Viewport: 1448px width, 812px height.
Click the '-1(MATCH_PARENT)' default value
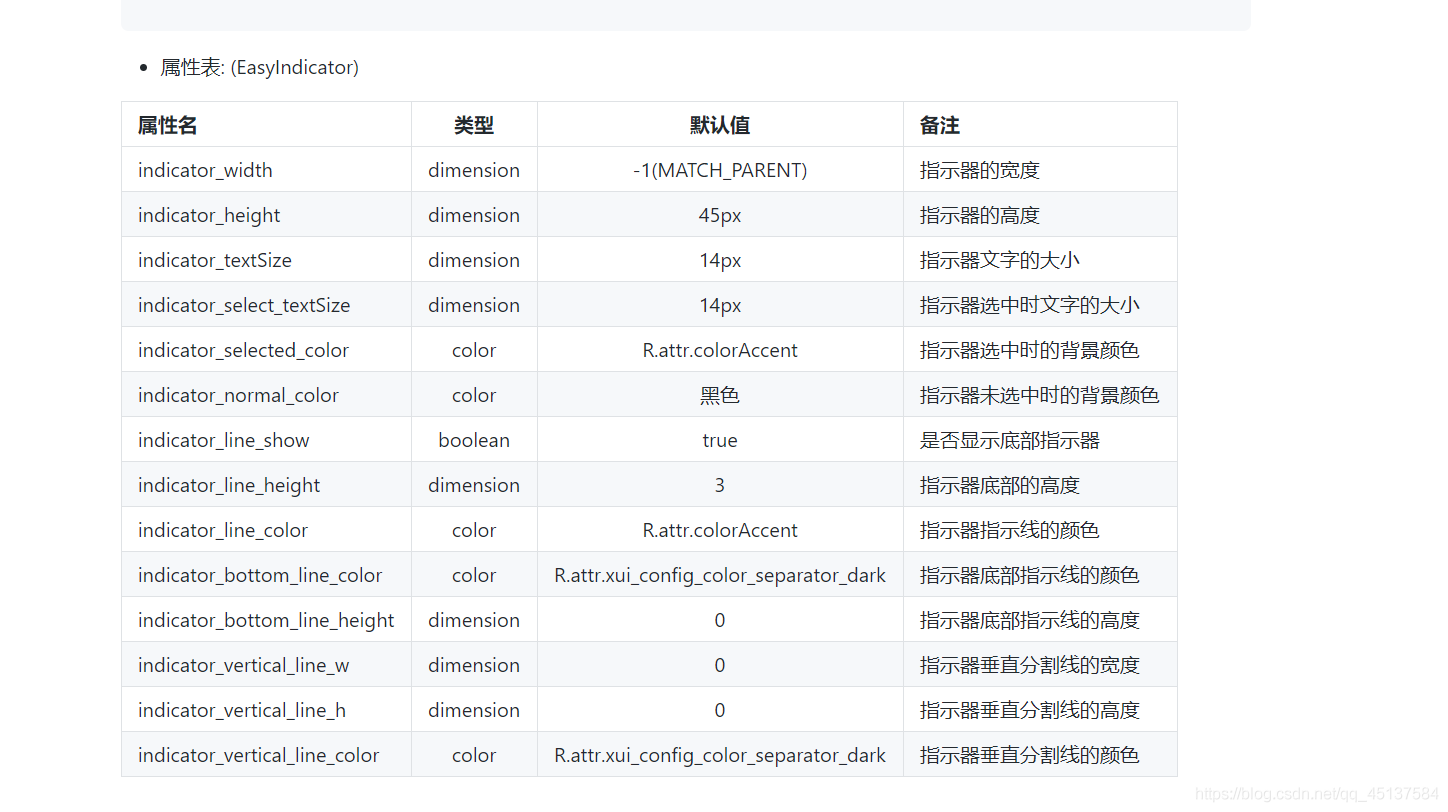coord(720,170)
